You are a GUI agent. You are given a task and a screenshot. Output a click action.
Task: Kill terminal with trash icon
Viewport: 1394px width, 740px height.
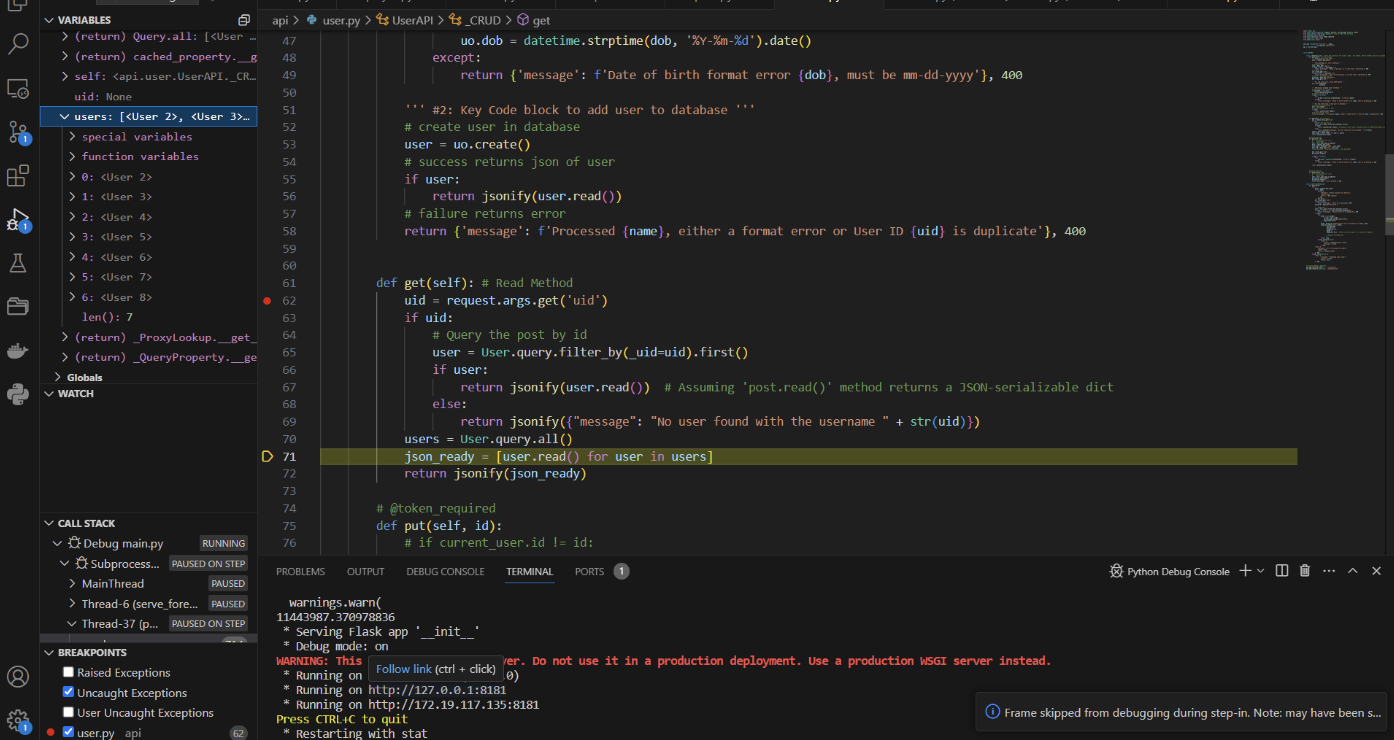[1305, 571]
